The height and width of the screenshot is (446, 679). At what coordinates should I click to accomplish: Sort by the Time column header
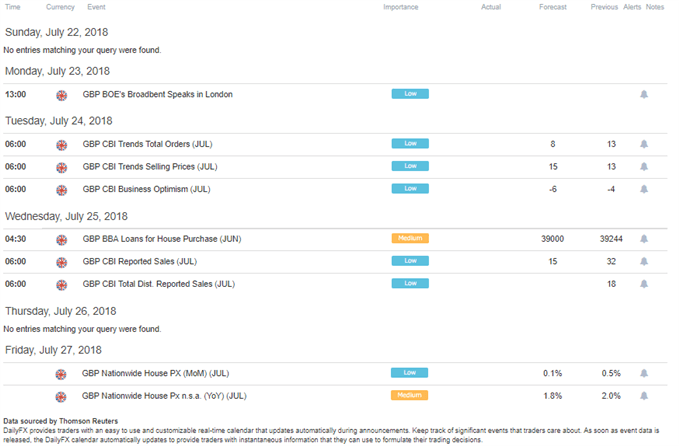13,7
